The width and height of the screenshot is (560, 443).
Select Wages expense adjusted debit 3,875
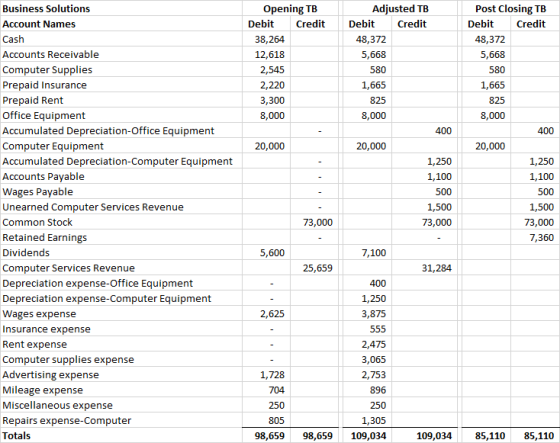click(374, 314)
